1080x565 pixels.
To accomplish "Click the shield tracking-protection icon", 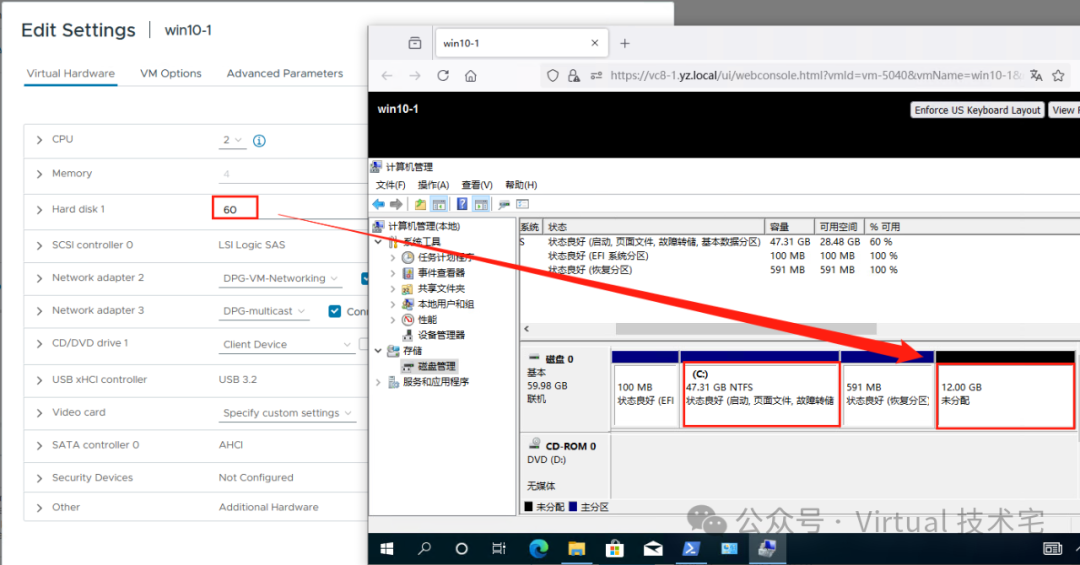I will click(x=552, y=76).
